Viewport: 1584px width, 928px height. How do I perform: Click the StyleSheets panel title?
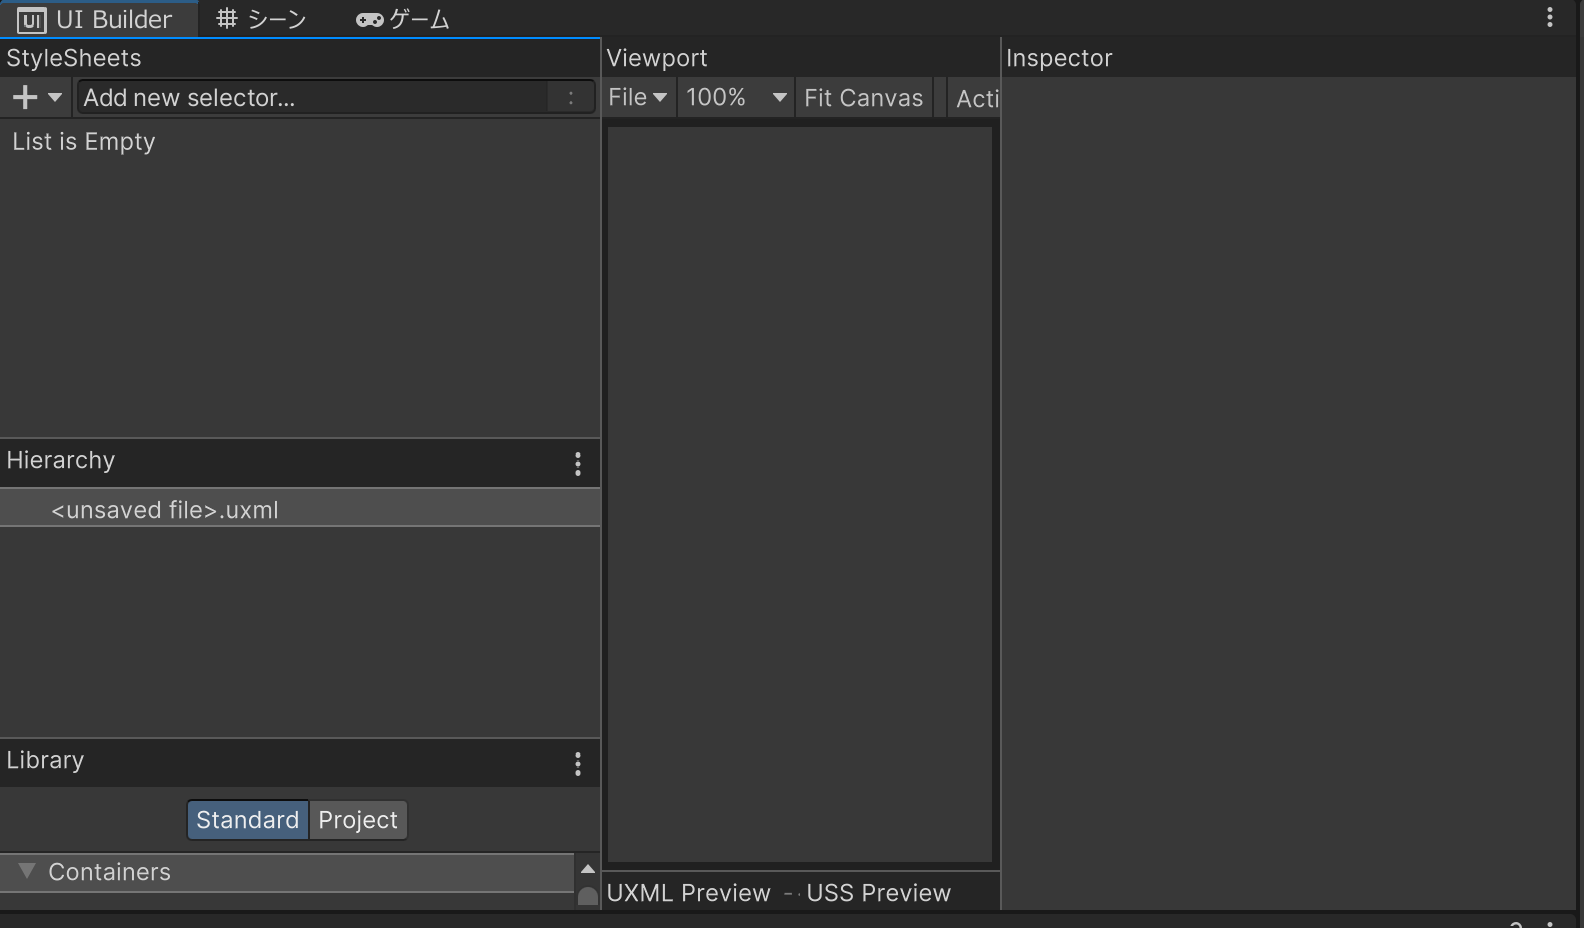coord(74,58)
